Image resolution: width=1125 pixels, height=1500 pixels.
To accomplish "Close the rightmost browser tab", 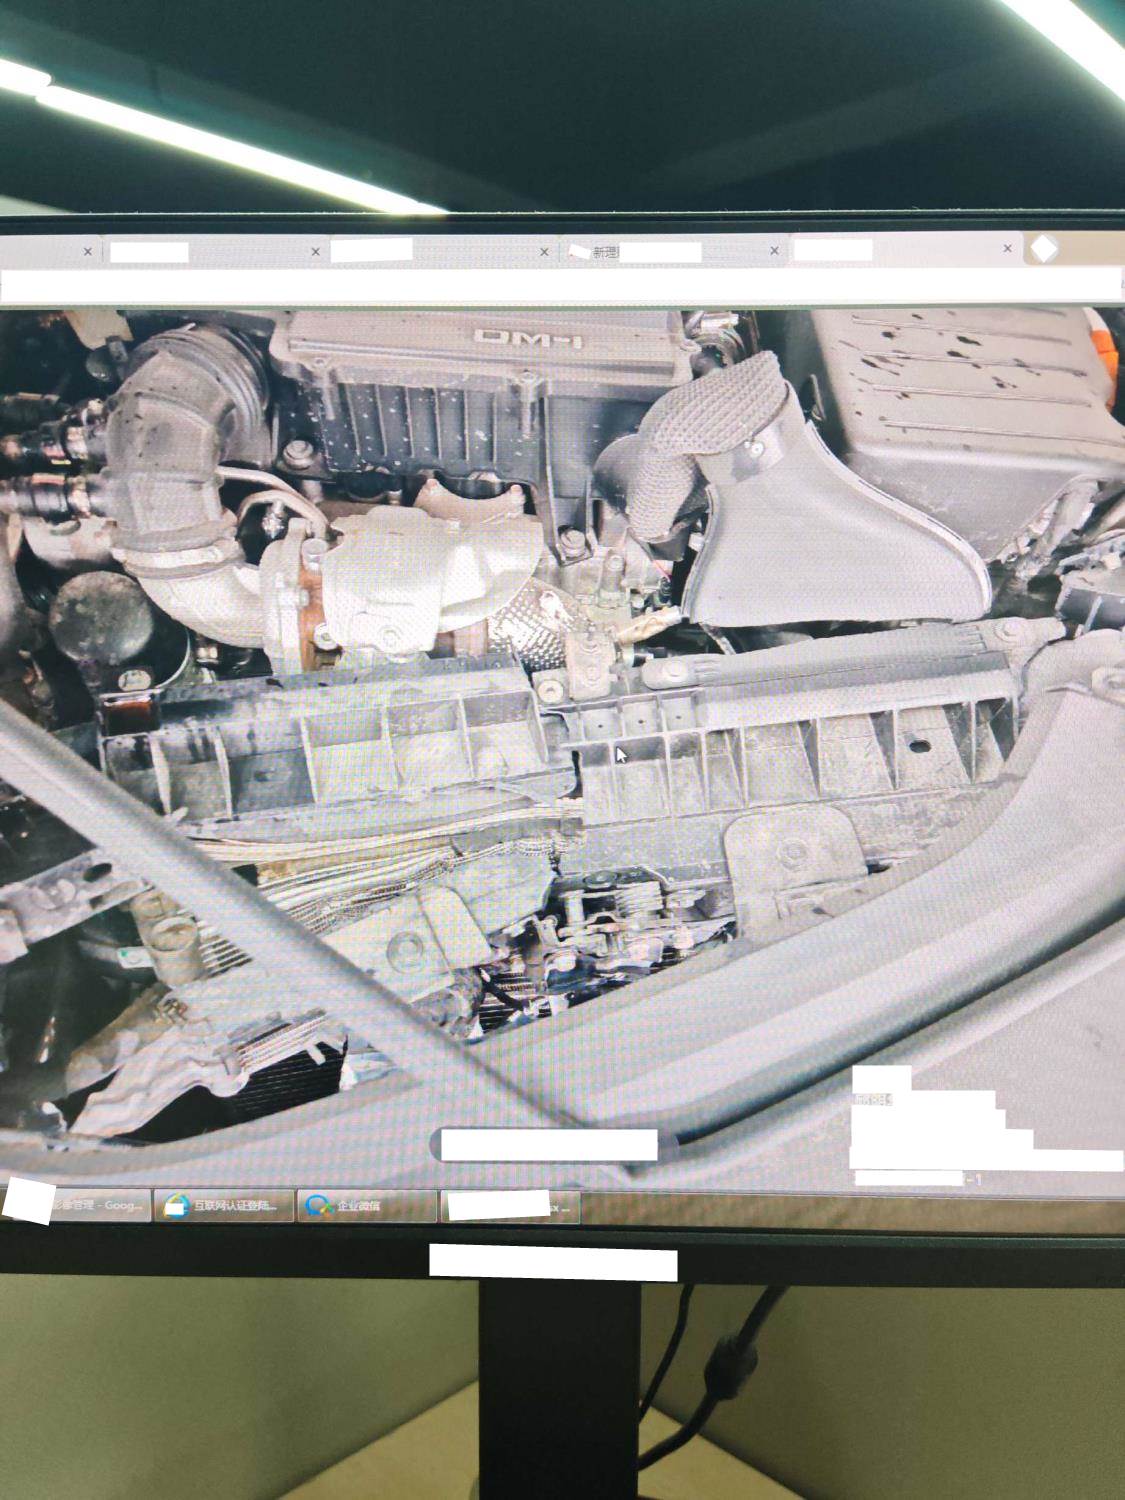I will (x=1007, y=249).
